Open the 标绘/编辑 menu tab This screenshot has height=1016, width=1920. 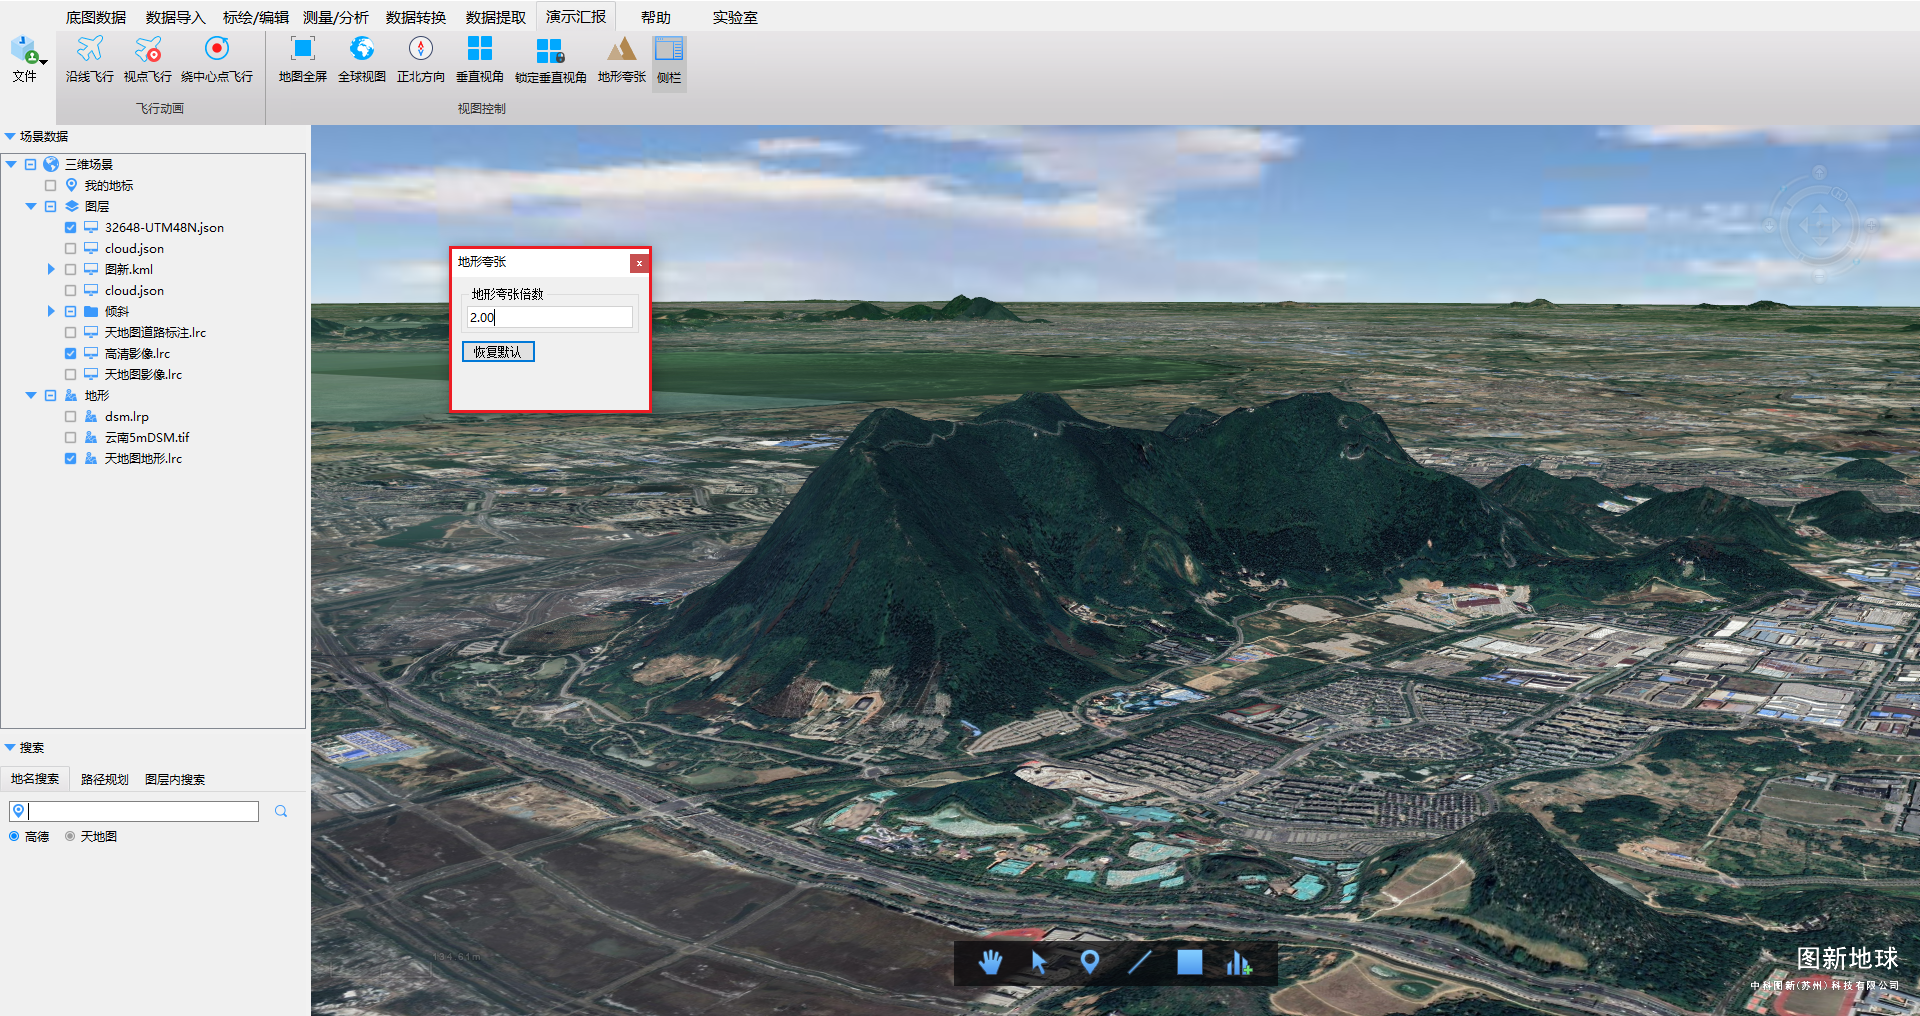256,17
